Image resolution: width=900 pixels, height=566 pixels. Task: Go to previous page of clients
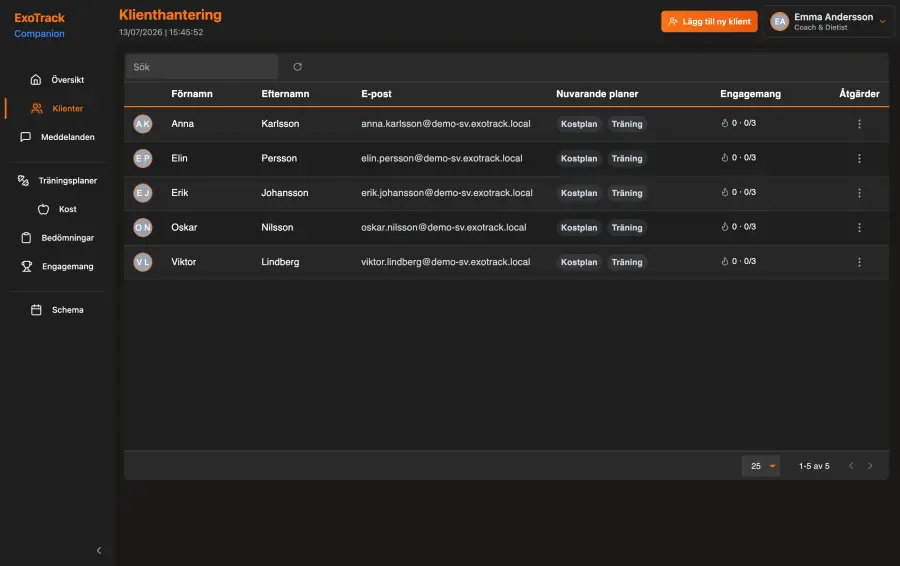(x=851, y=466)
